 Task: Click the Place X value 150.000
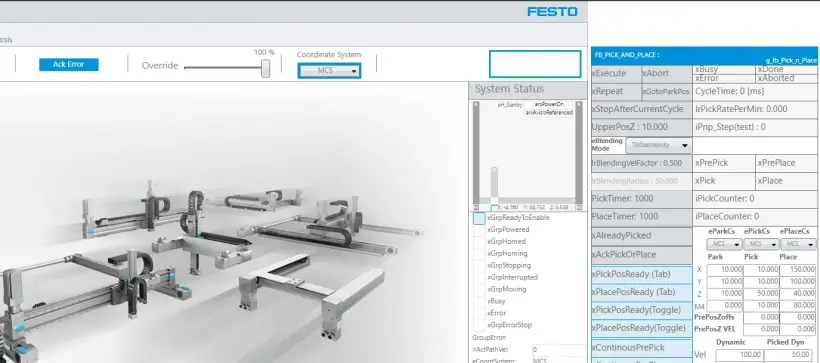[x=798, y=269]
